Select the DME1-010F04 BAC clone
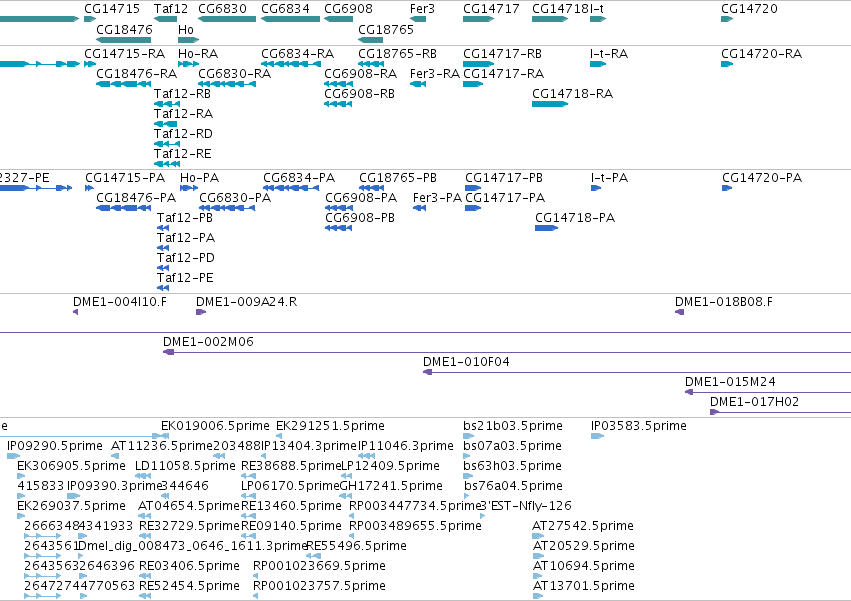The width and height of the screenshot is (851, 601). 637,372
